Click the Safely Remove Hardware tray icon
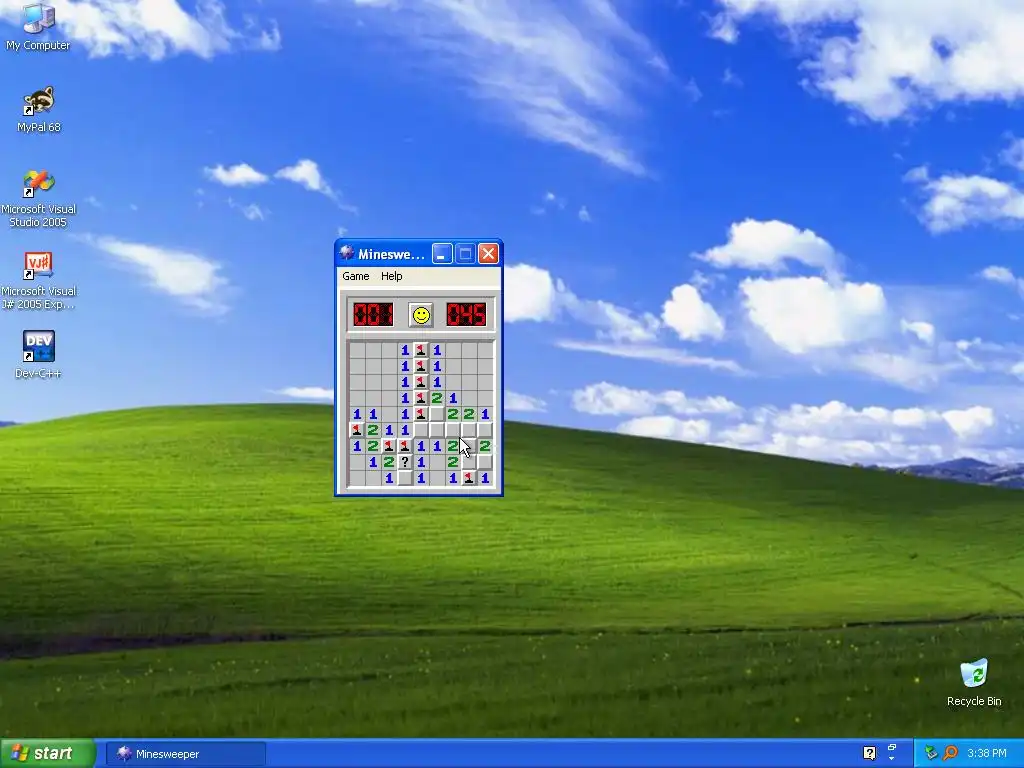This screenshot has width=1024, height=768. click(931, 754)
